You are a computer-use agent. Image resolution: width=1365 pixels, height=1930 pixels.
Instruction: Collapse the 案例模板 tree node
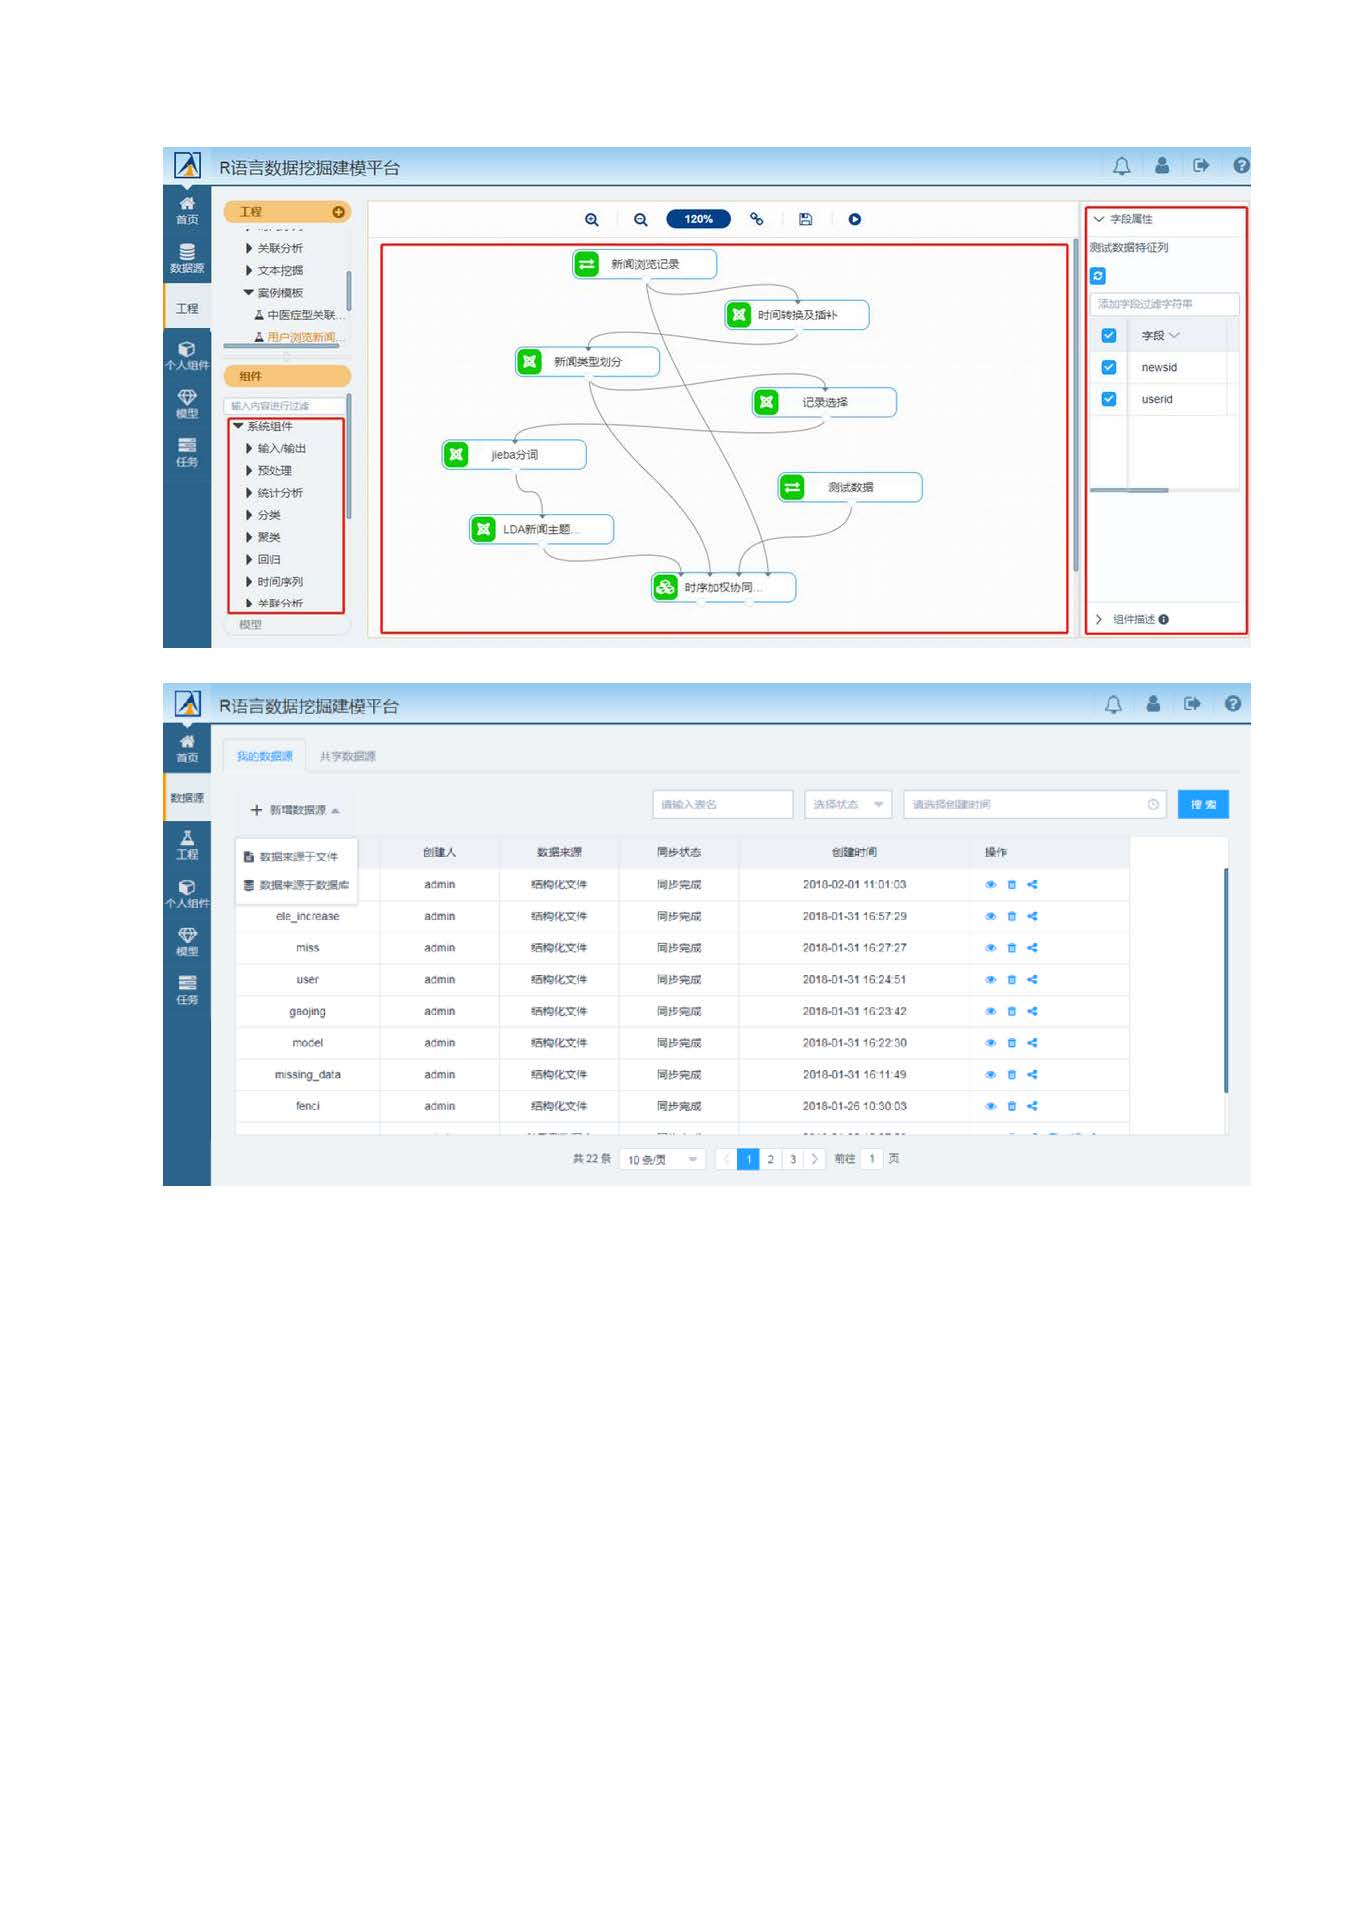[x=249, y=293]
